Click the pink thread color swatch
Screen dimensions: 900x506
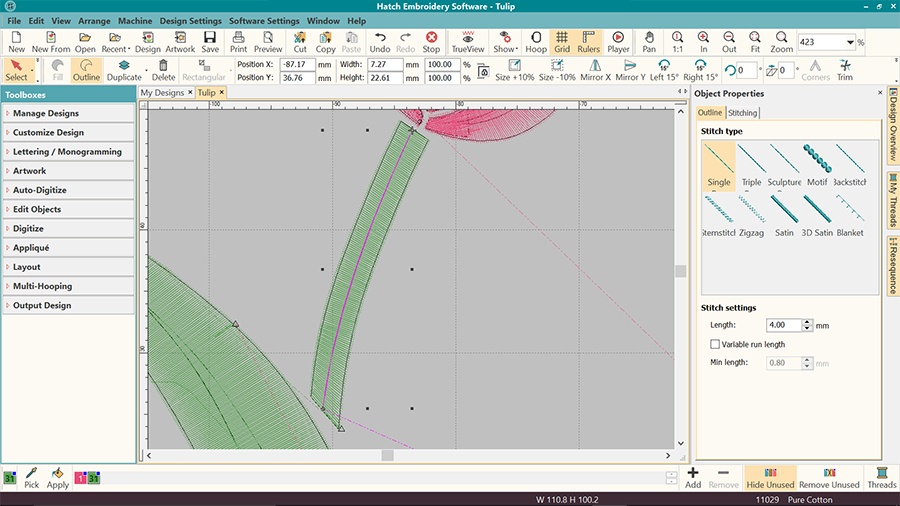pyautogui.click(x=81, y=479)
